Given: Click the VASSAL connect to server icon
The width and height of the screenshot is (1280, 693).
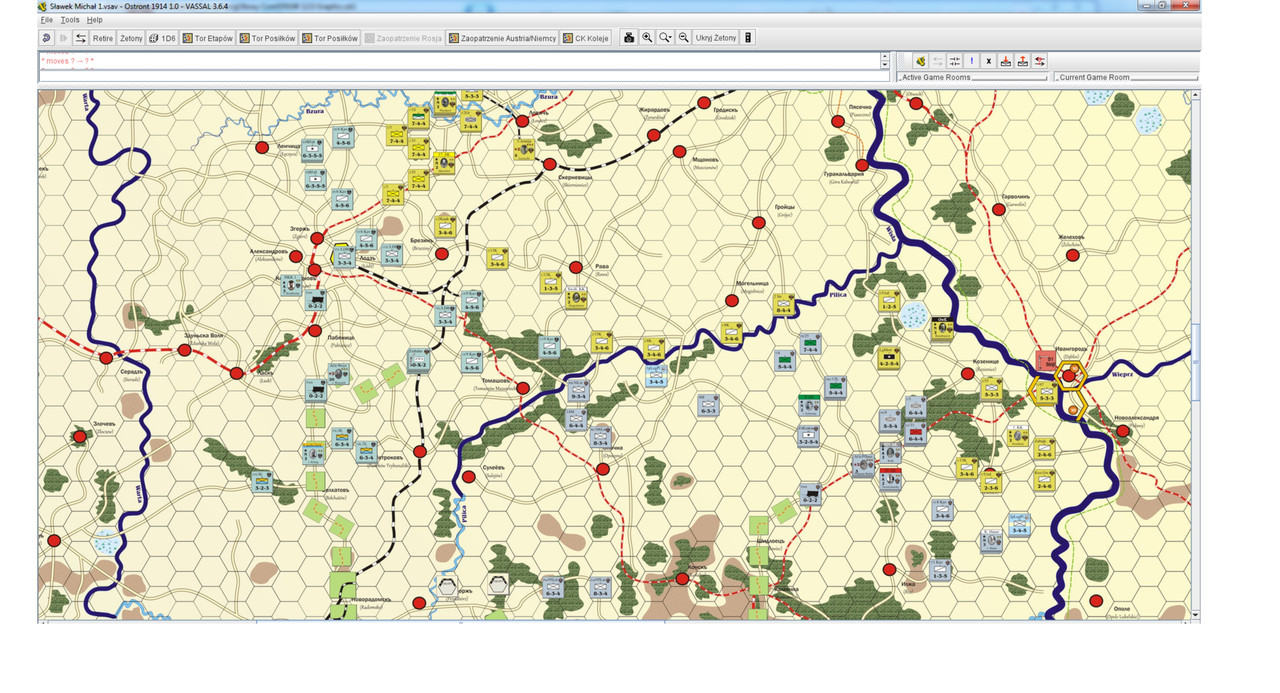Looking at the screenshot, I should [920, 61].
